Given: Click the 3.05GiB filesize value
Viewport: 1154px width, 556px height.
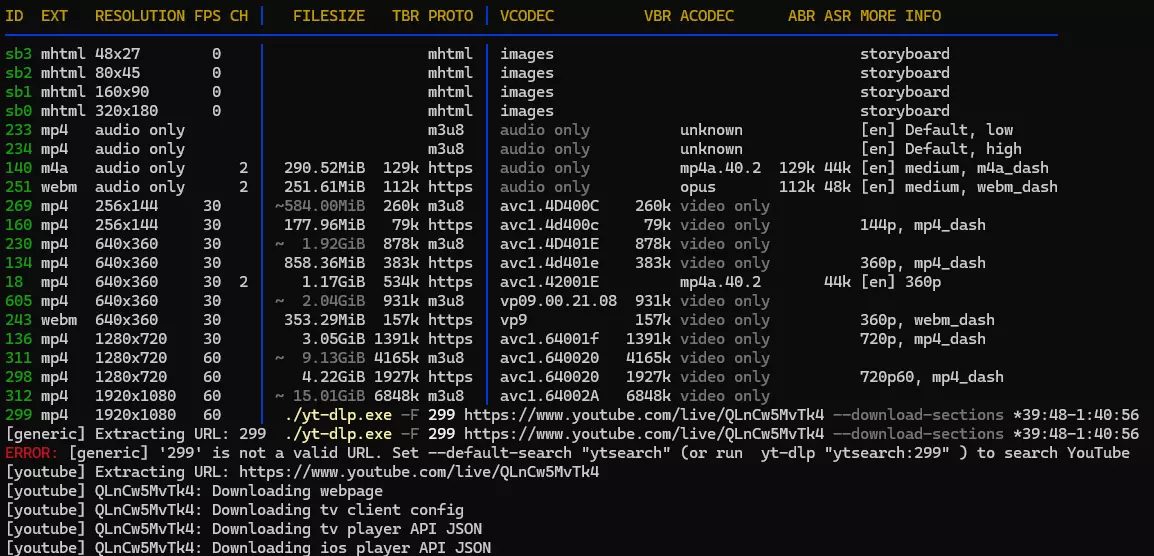Looking at the screenshot, I should pos(333,339).
